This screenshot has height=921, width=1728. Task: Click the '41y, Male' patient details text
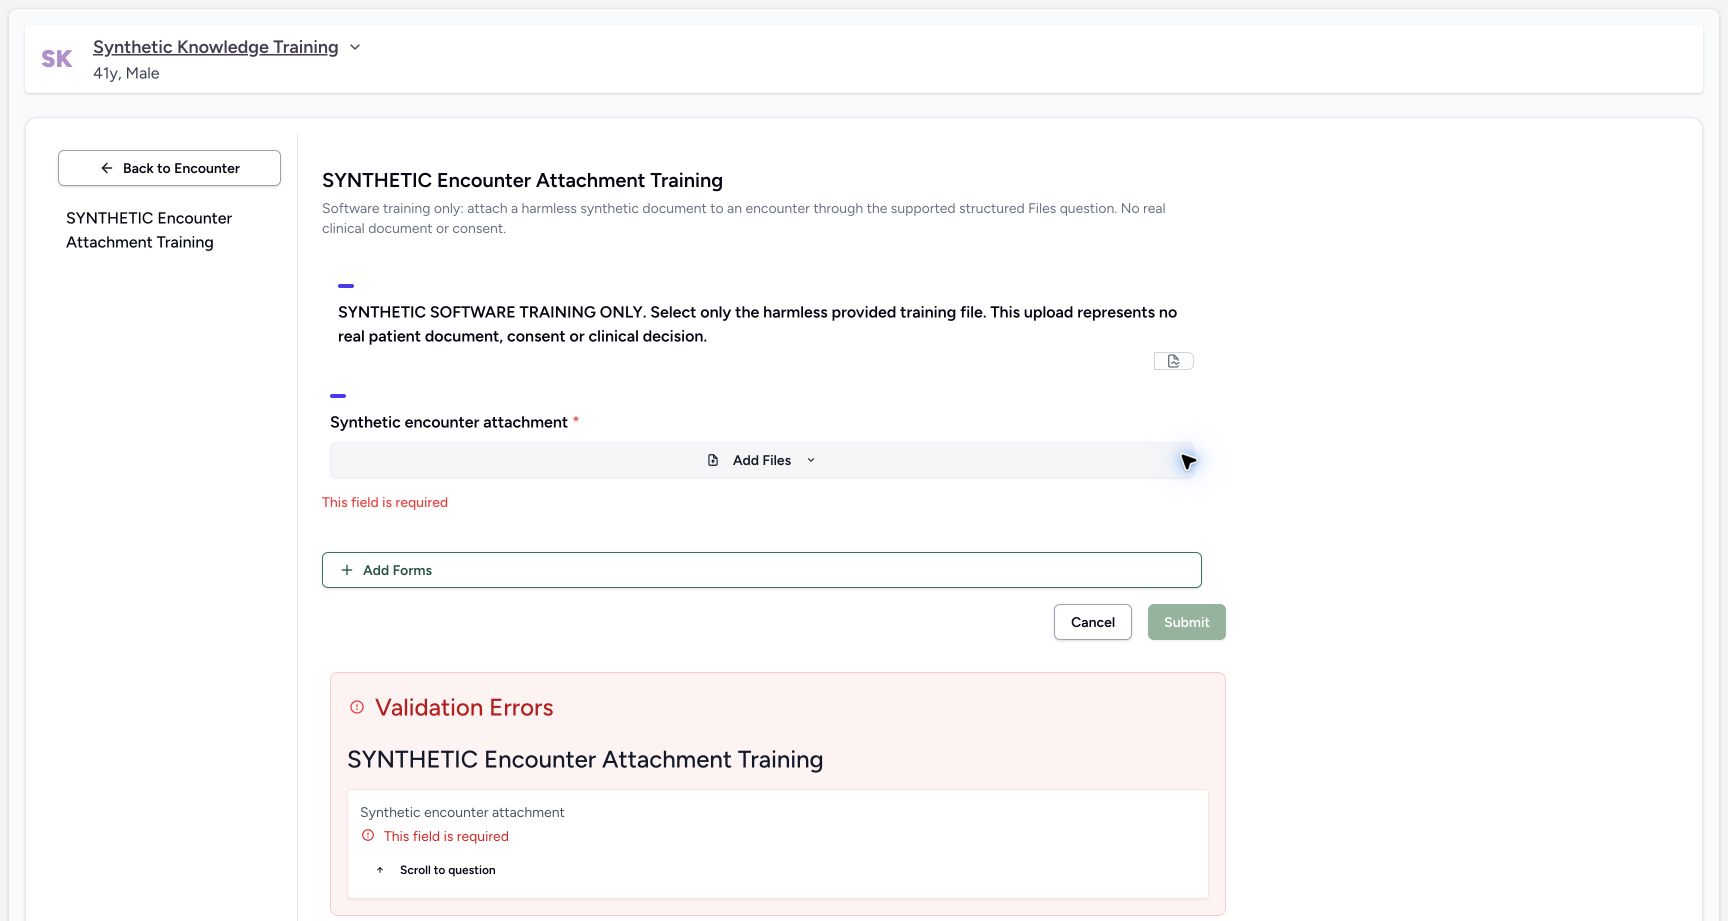pyautogui.click(x=126, y=73)
